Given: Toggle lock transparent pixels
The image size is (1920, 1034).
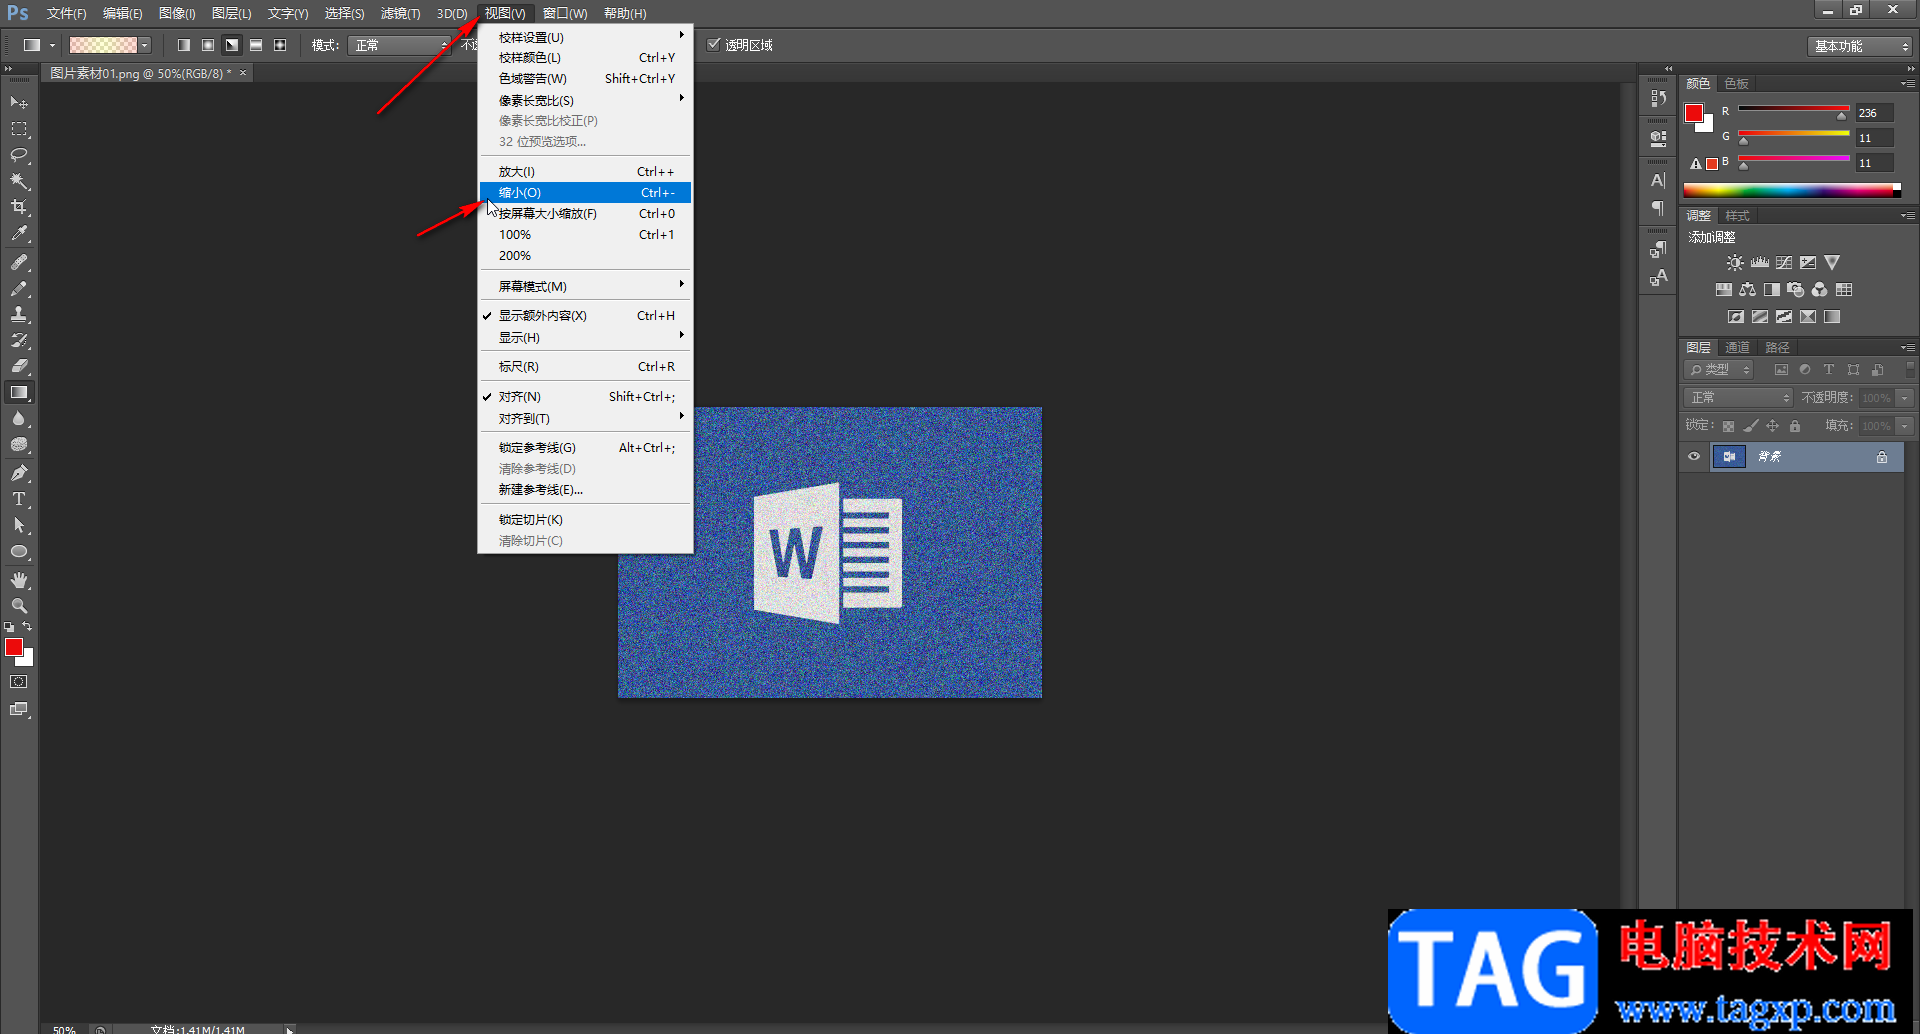Looking at the screenshot, I should [1728, 426].
